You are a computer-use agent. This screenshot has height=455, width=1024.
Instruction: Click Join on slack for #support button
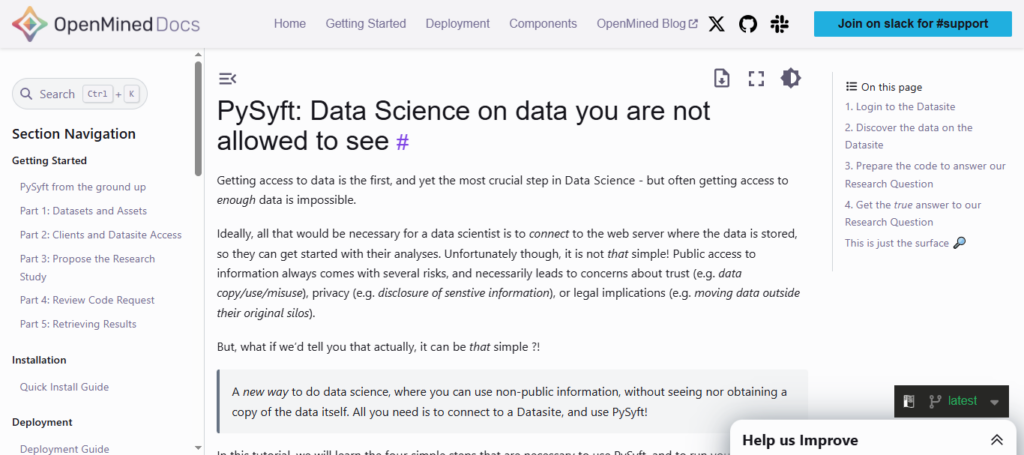(x=912, y=24)
